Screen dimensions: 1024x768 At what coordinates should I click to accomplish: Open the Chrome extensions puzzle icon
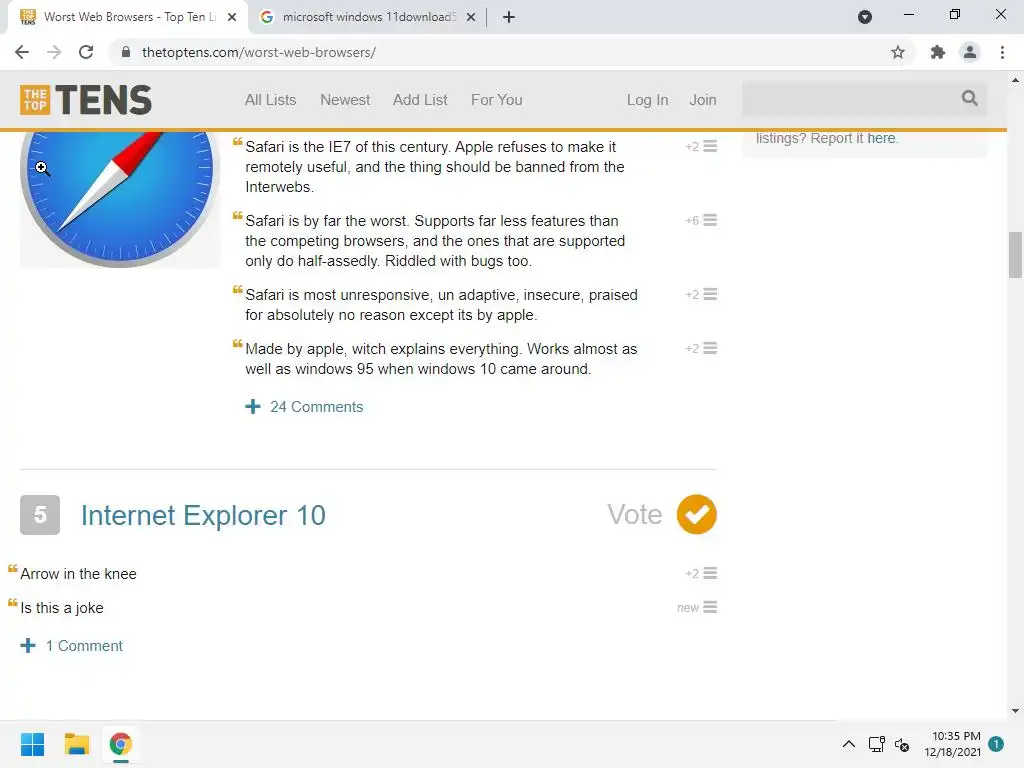(938, 52)
